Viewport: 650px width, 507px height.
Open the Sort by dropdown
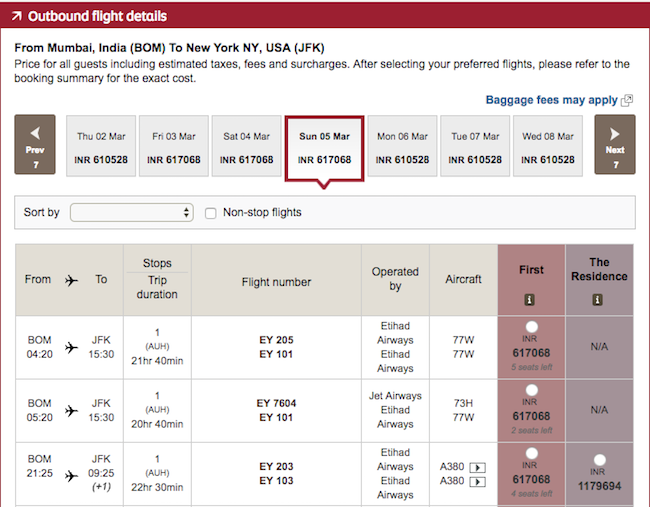pos(131,213)
